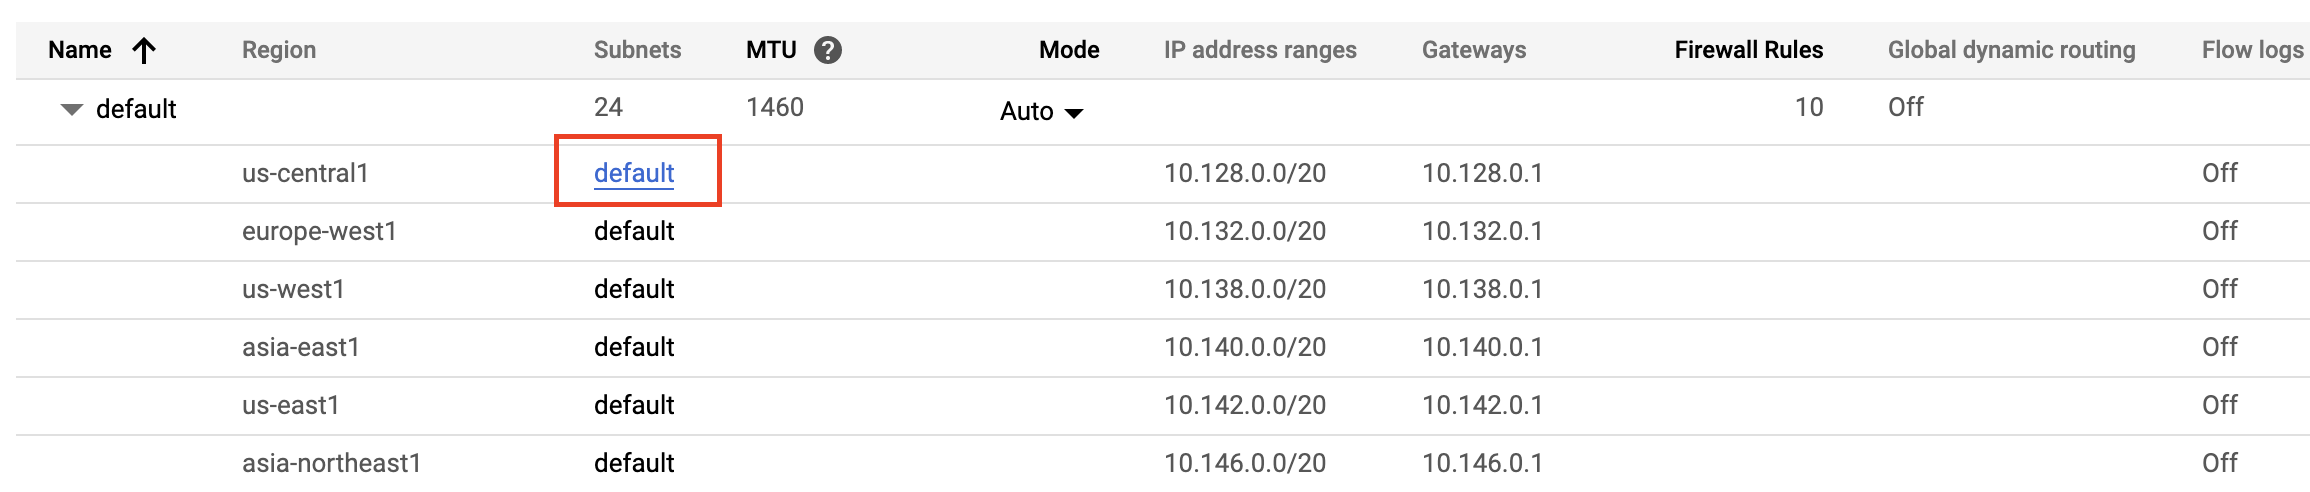Image resolution: width=2310 pixels, height=492 pixels.
Task: Open the us-east1 default subnet
Action: click(x=634, y=405)
